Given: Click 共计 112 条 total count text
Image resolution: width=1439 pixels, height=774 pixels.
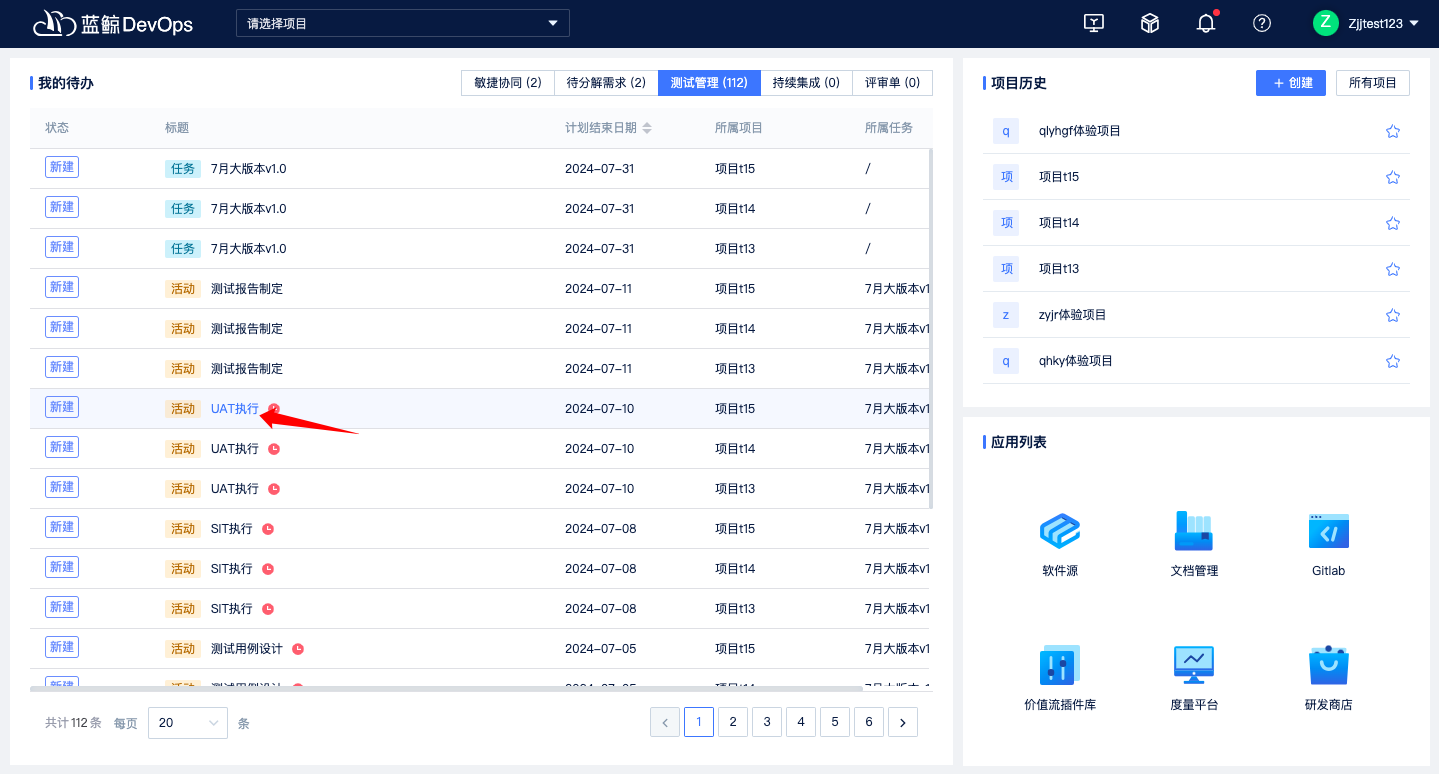Looking at the screenshot, I should [x=73, y=722].
